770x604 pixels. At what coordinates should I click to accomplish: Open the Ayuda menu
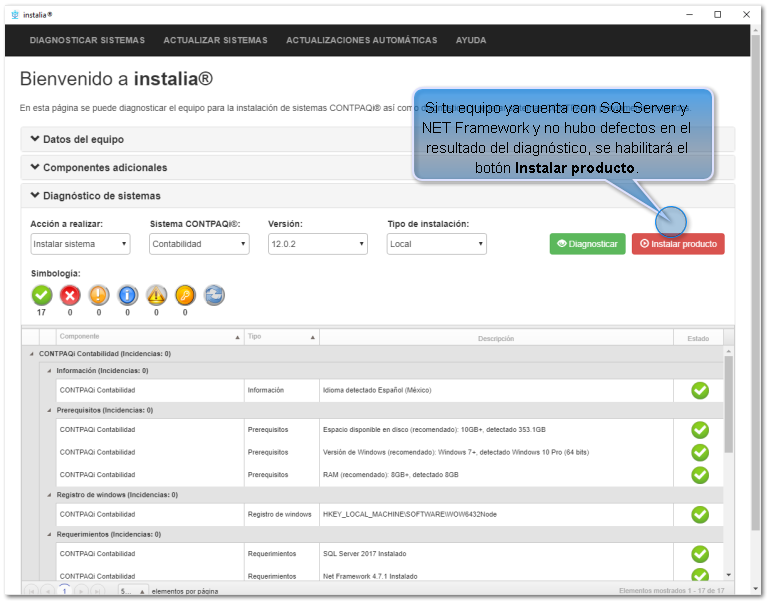click(x=471, y=41)
